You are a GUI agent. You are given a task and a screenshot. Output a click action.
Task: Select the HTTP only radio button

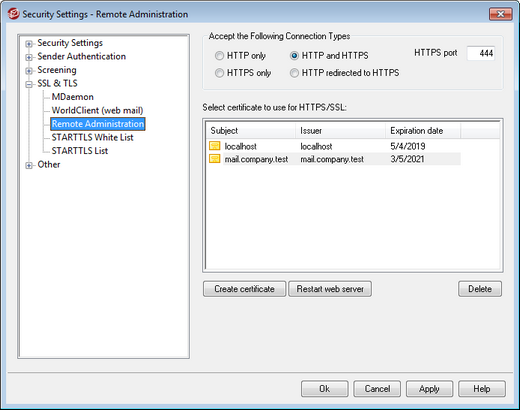pos(219,56)
